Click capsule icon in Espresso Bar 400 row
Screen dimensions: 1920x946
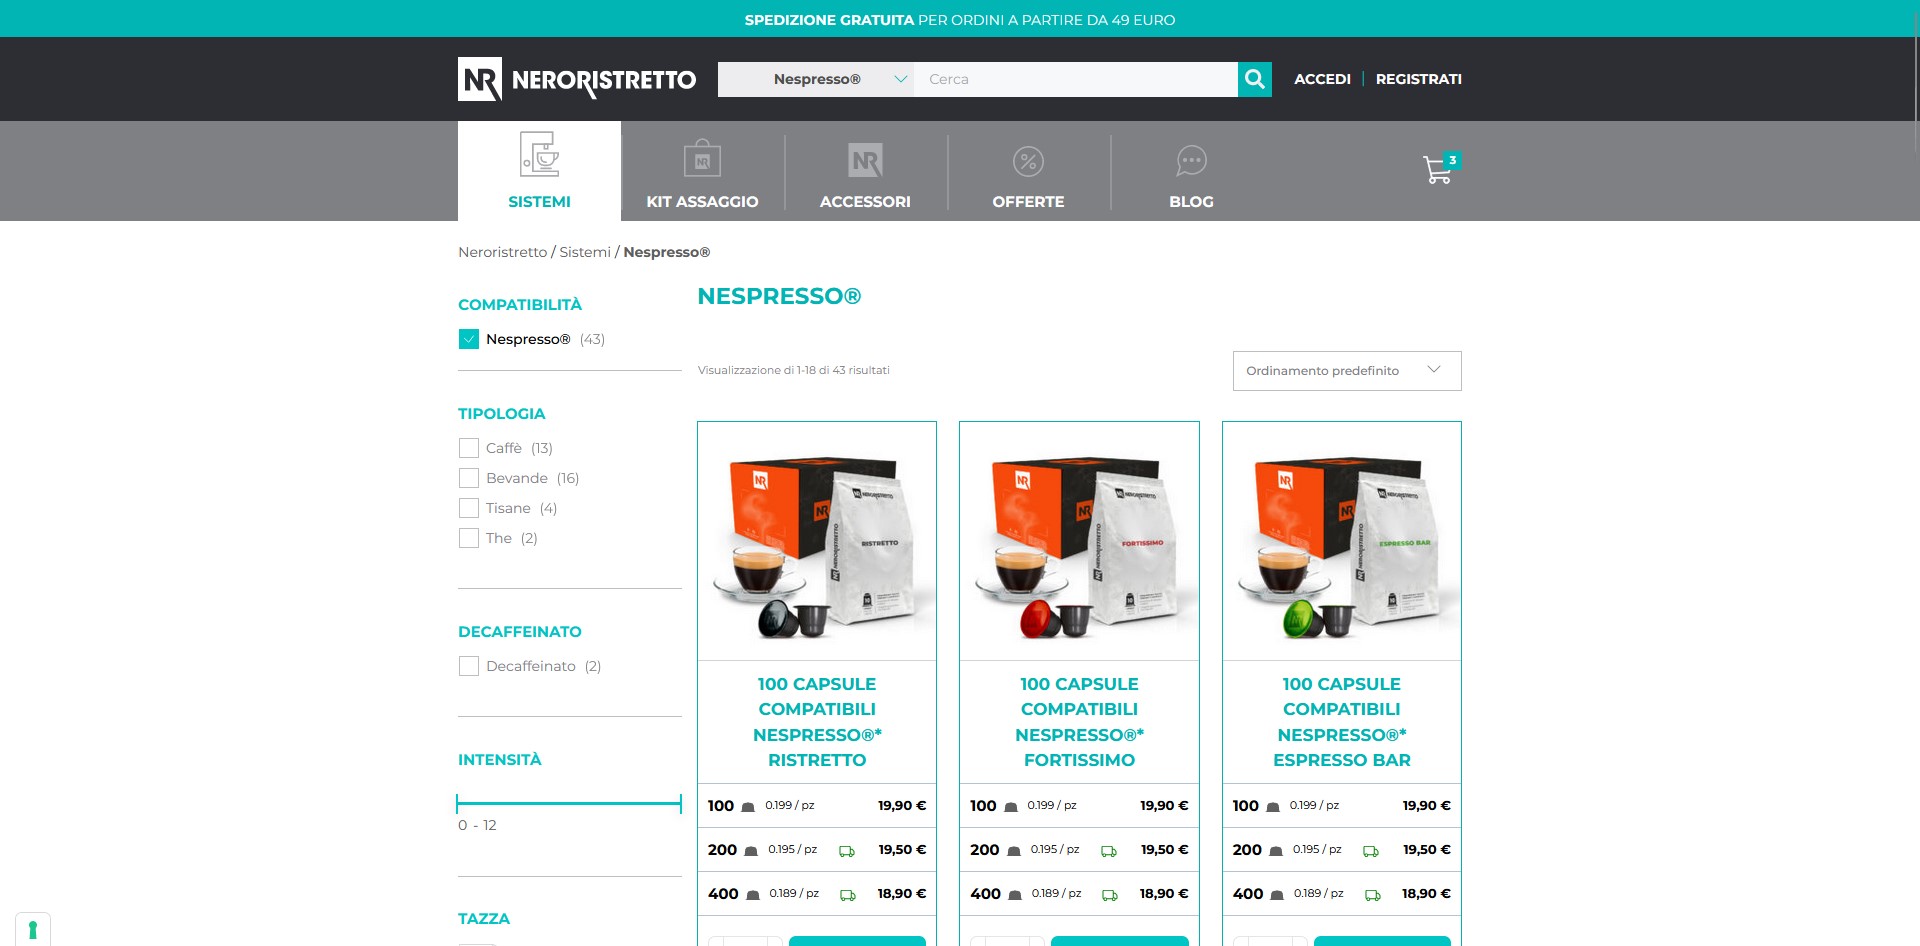point(1277,895)
